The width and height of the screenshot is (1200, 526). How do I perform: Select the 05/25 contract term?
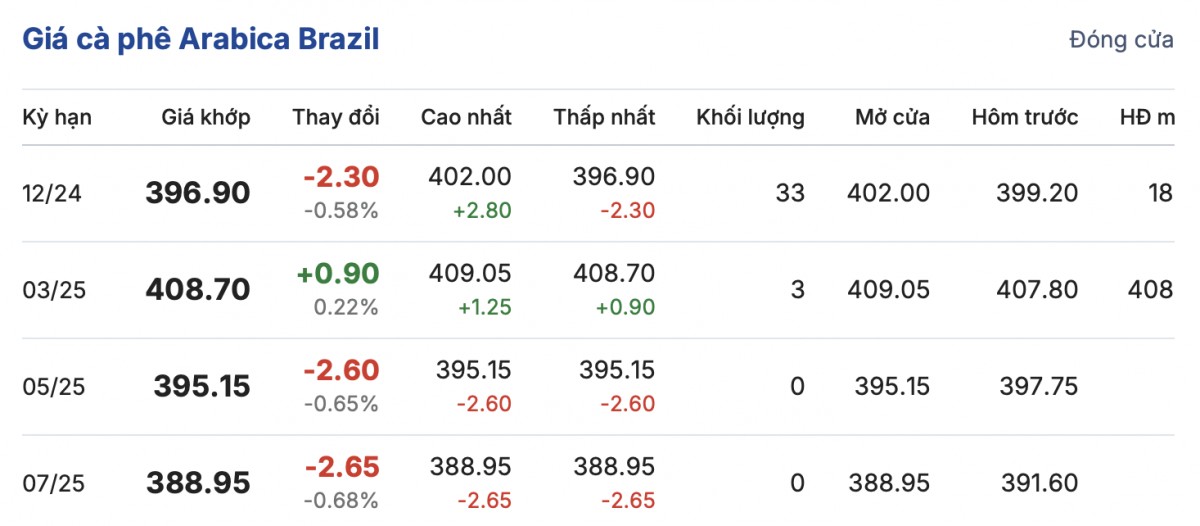click(x=52, y=386)
